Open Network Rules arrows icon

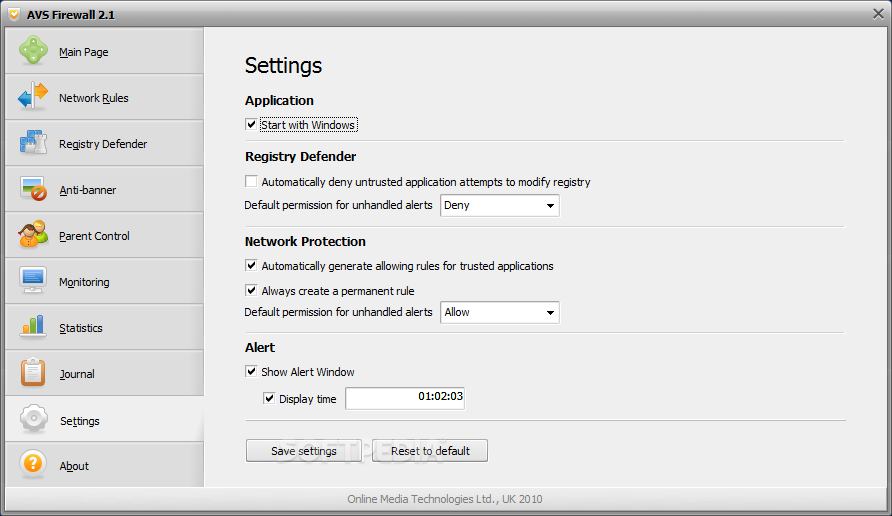pos(33,96)
